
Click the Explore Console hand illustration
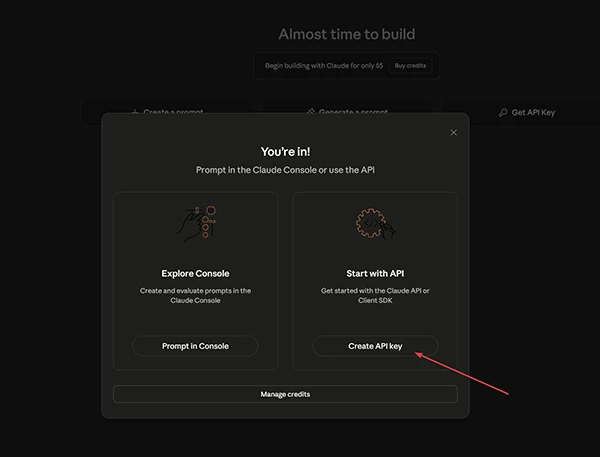click(x=195, y=224)
